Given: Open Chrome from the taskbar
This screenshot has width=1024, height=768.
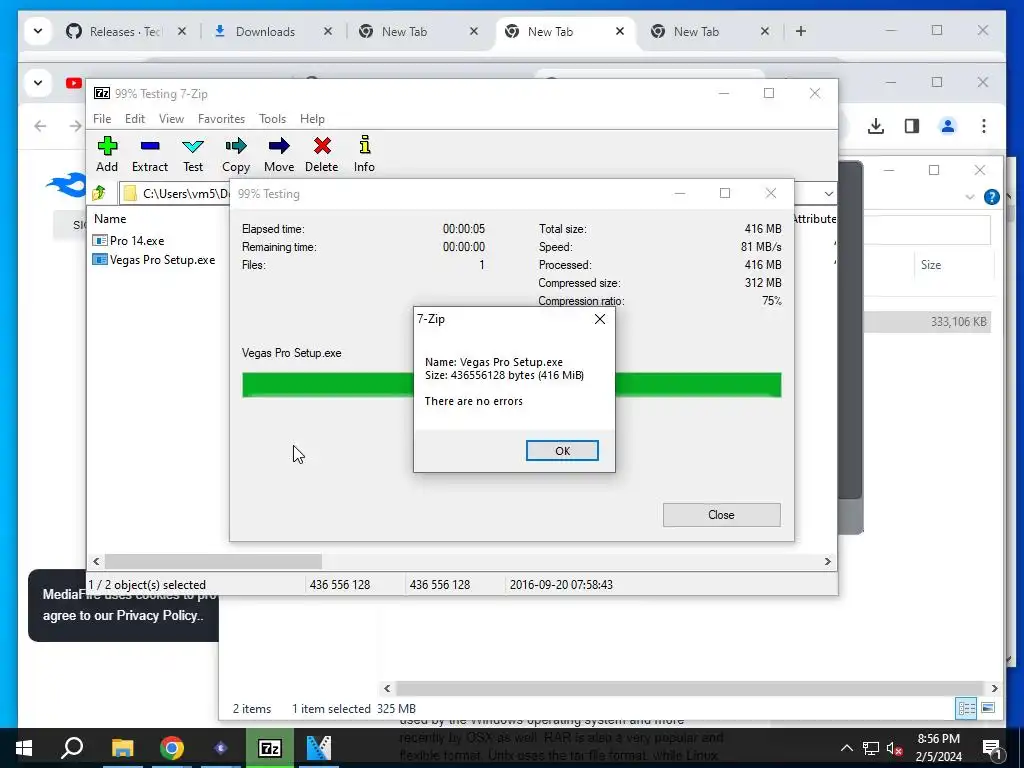Looking at the screenshot, I should (x=172, y=748).
